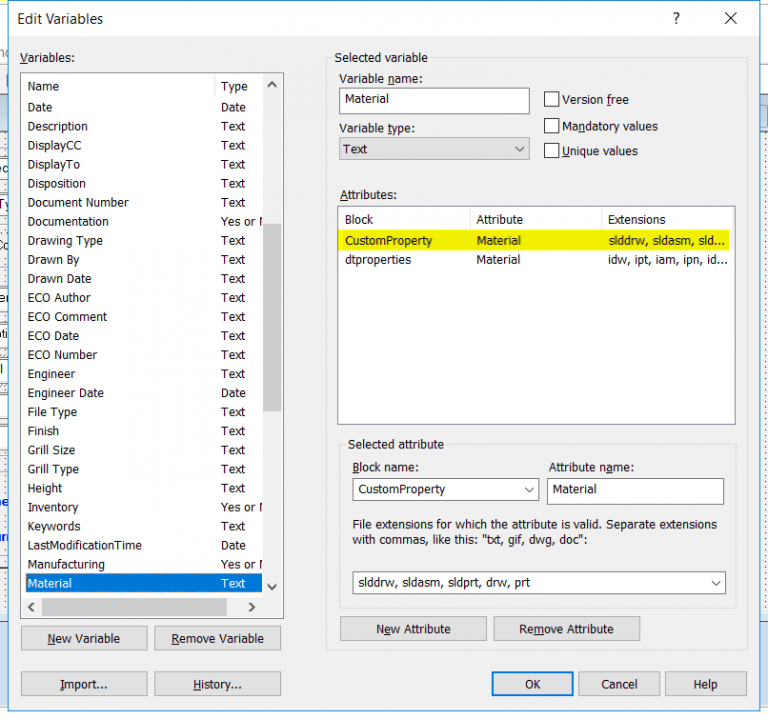Screen dimensions: 768x719
Task: Add a New Attribute
Action: (x=413, y=629)
